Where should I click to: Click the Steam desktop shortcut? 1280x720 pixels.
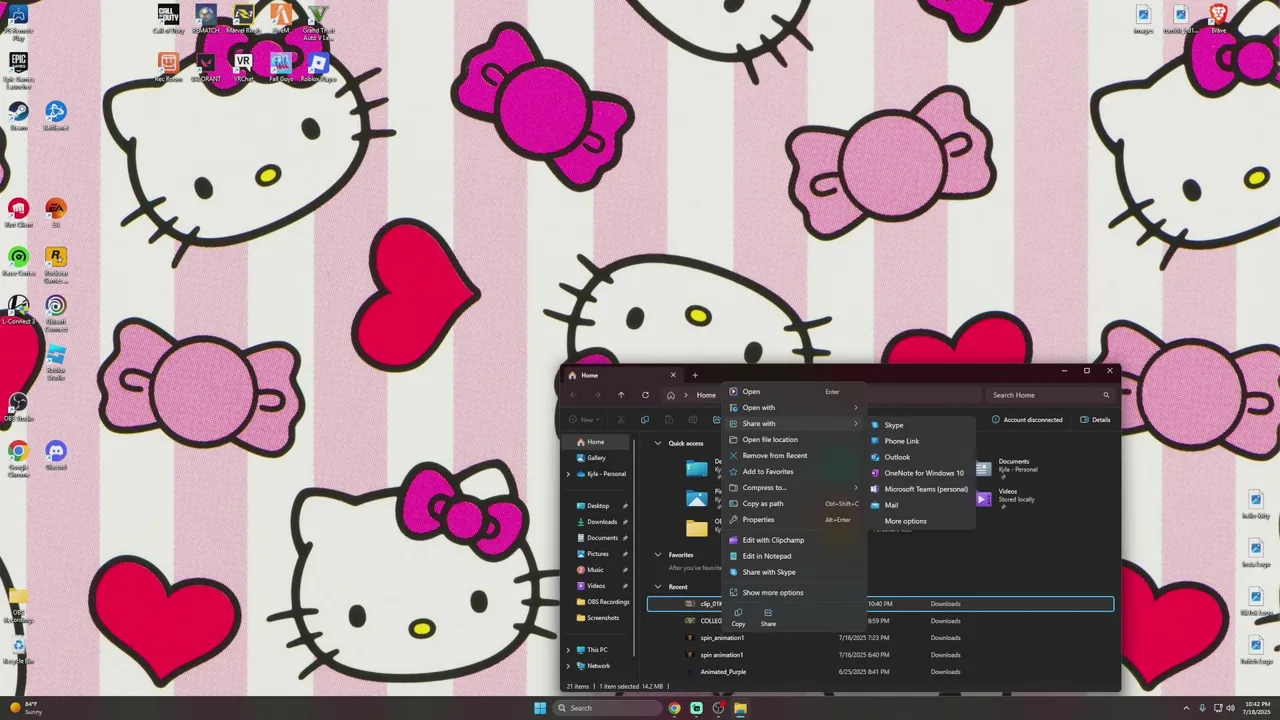point(18,116)
